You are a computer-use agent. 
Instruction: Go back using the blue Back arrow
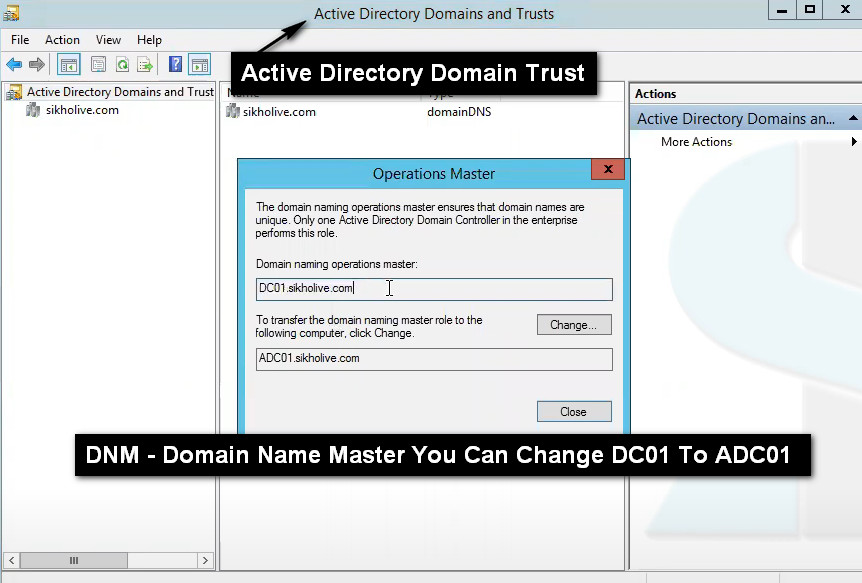tap(14, 65)
